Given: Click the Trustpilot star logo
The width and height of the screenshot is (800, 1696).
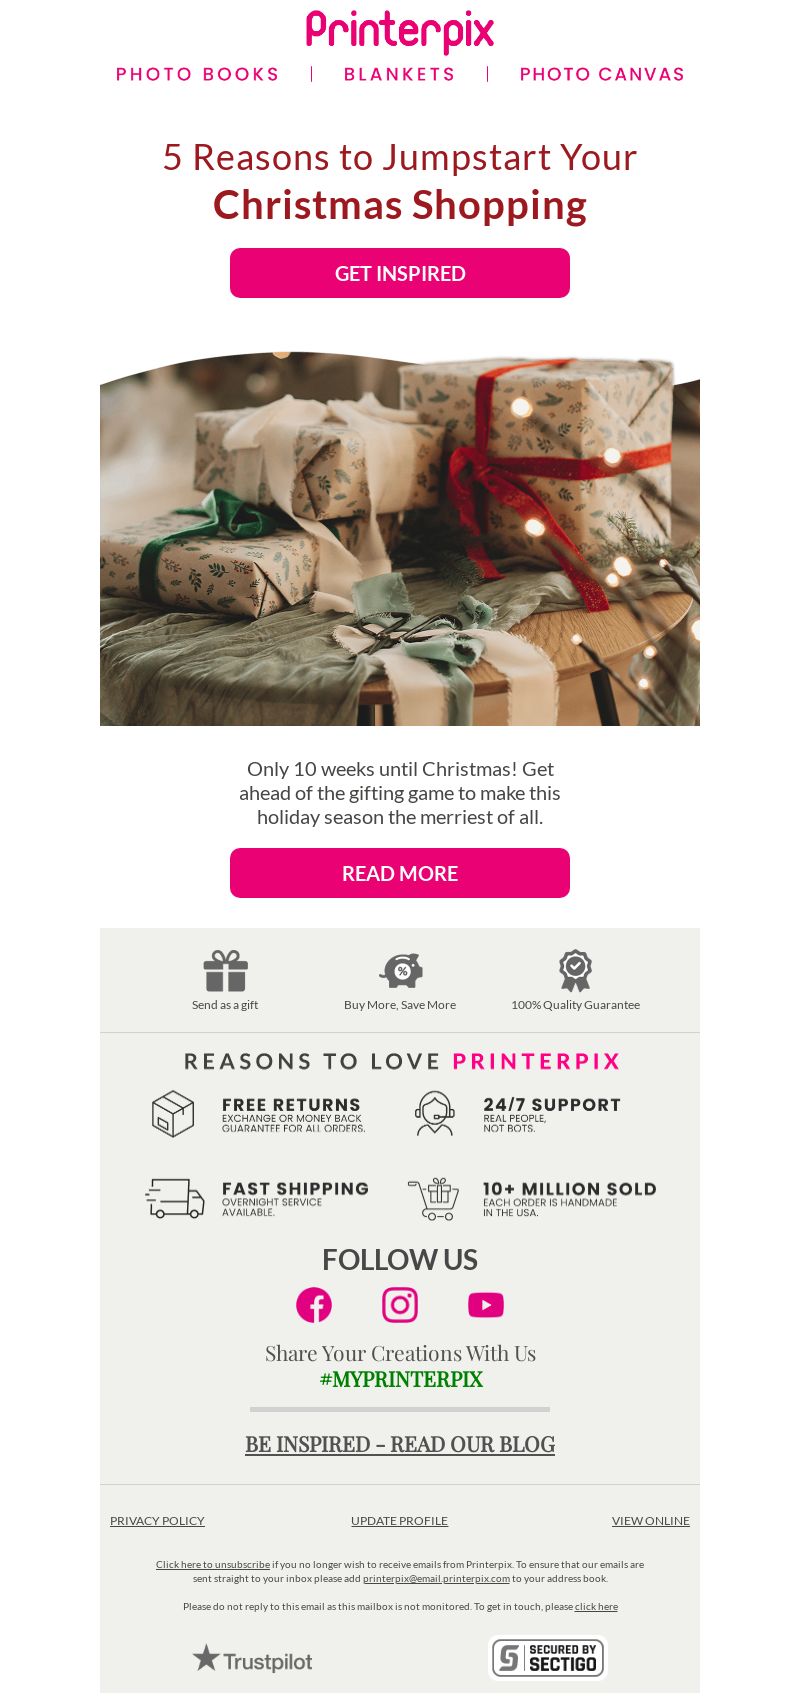Looking at the screenshot, I should (x=252, y=1659).
